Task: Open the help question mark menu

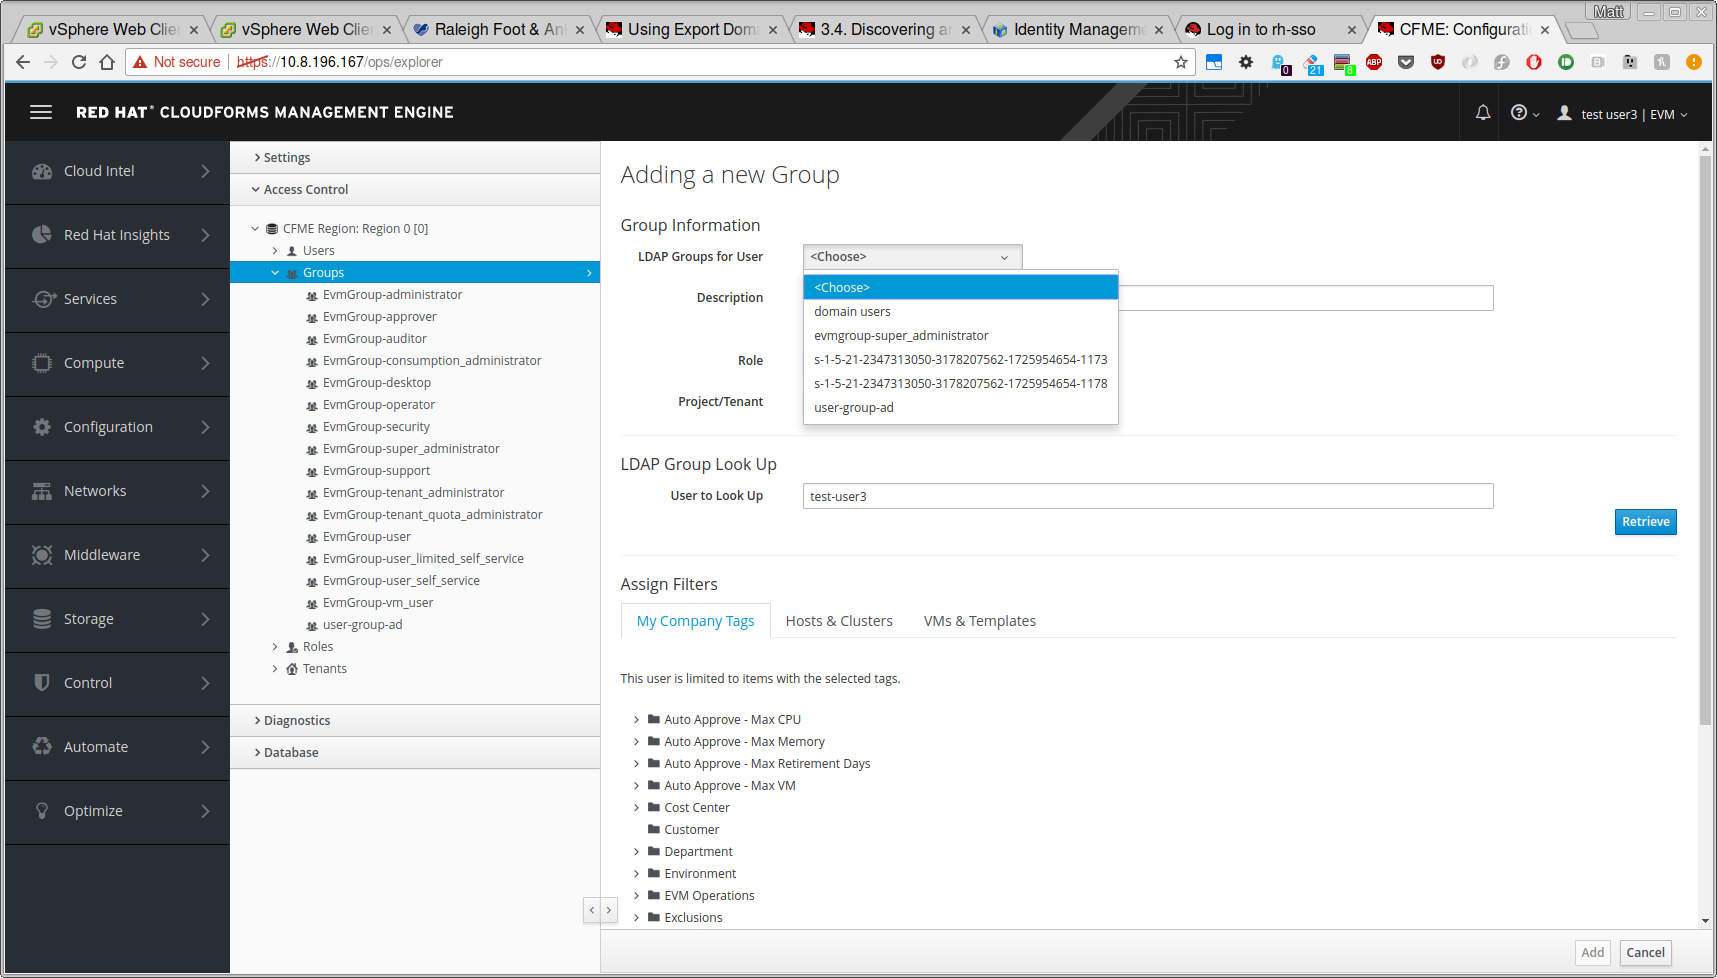Action: [x=1520, y=113]
